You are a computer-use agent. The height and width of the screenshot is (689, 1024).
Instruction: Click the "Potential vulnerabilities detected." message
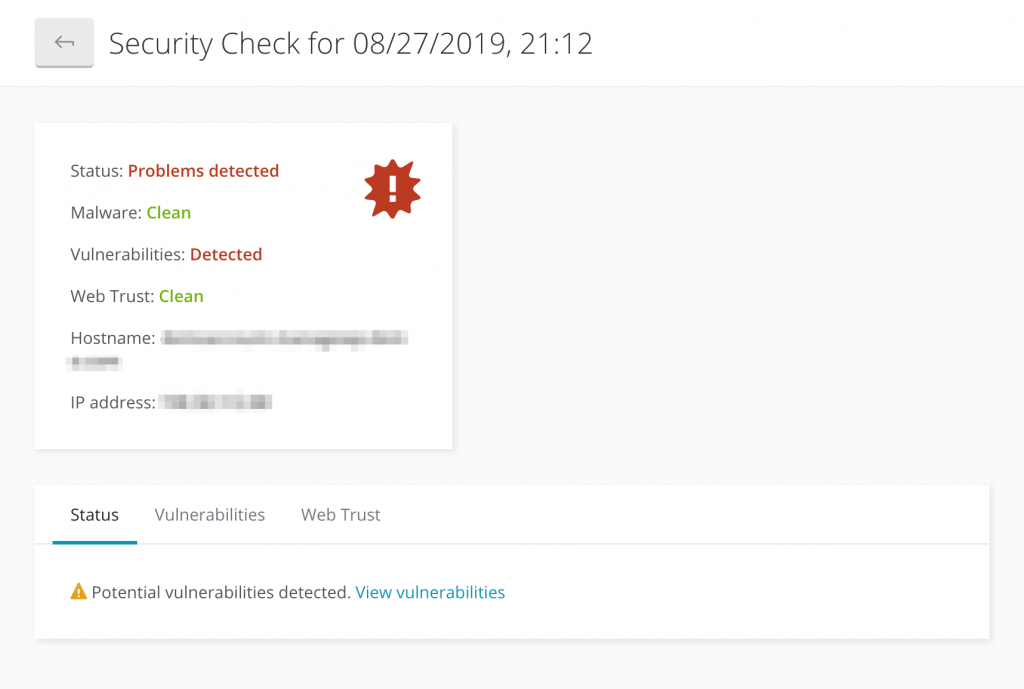(x=221, y=592)
